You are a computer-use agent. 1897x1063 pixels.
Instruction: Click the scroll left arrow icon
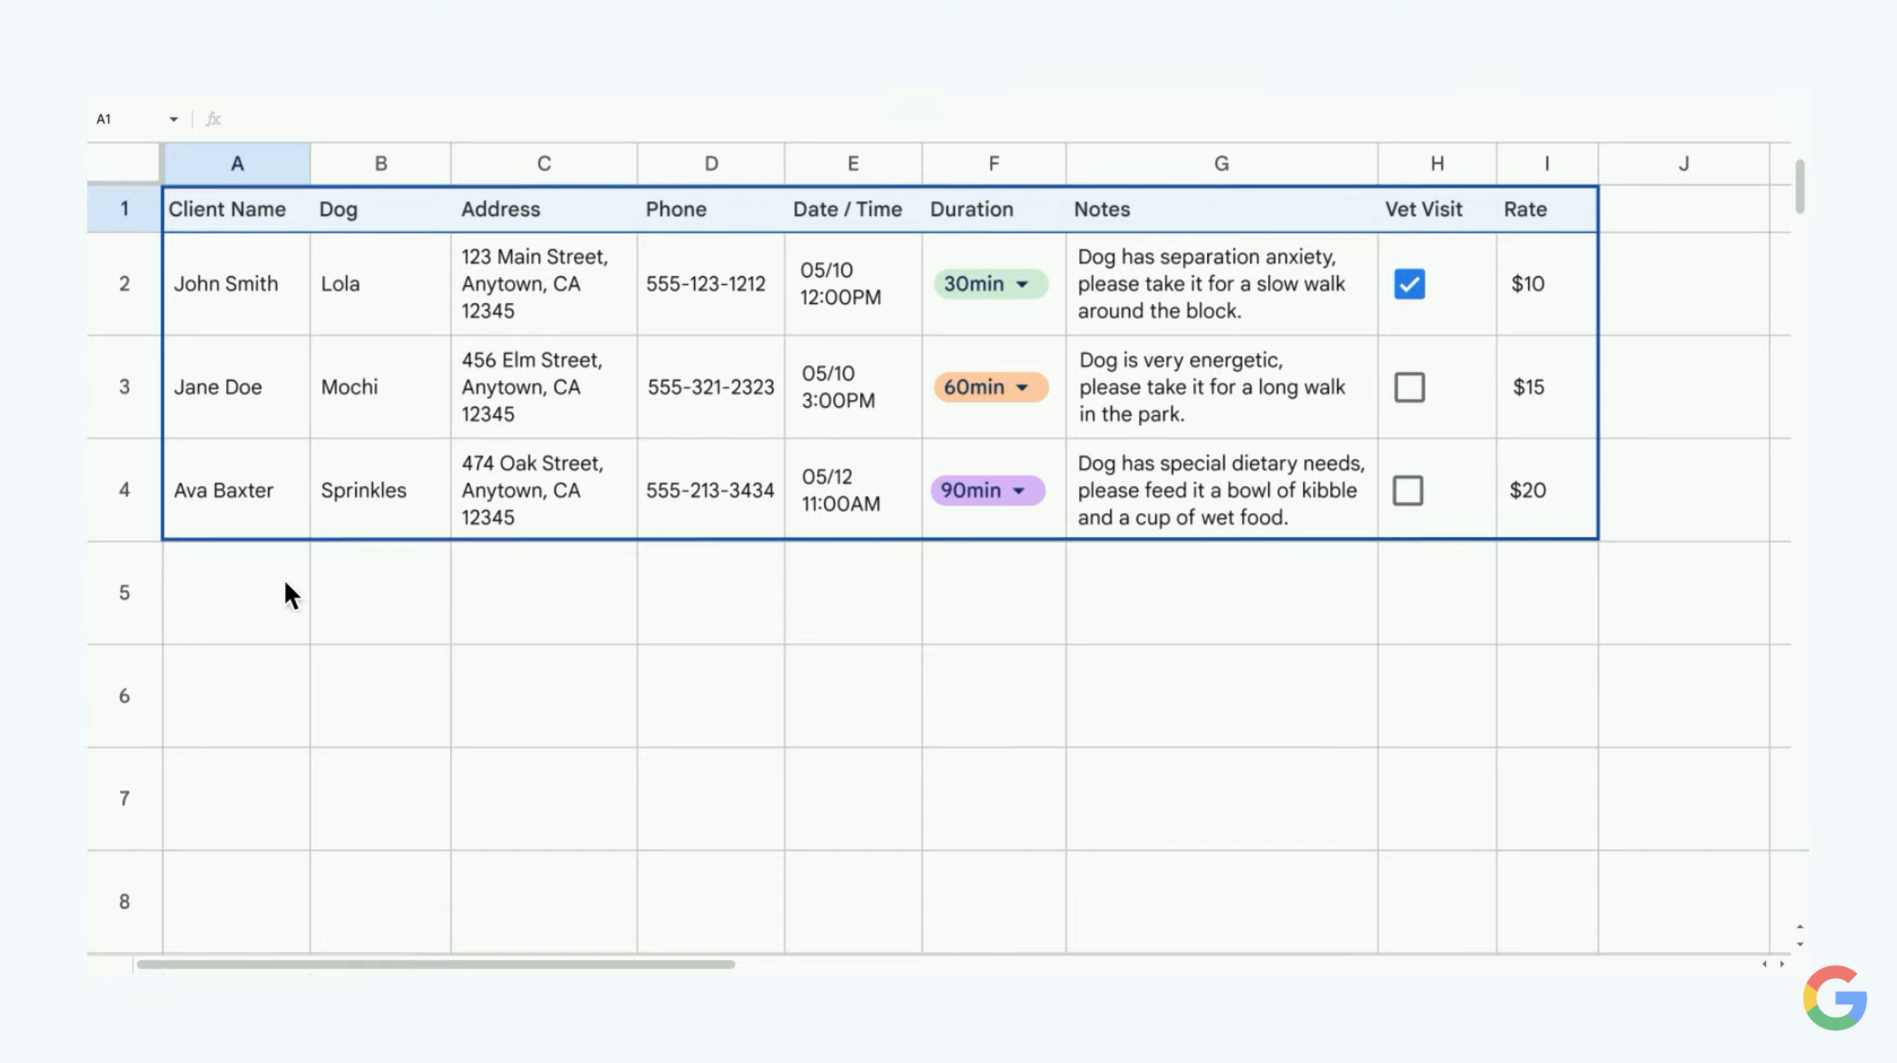1765,964
